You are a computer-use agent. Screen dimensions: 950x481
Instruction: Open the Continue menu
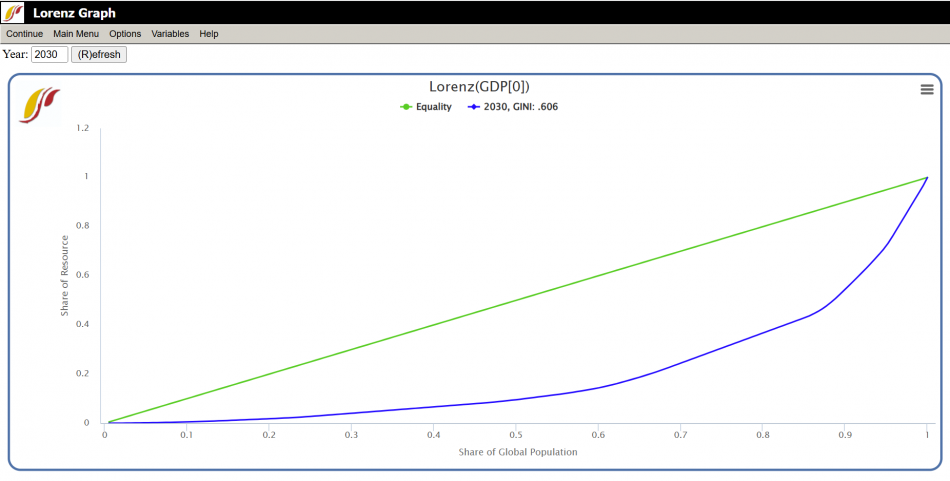(x=24, y=34)
